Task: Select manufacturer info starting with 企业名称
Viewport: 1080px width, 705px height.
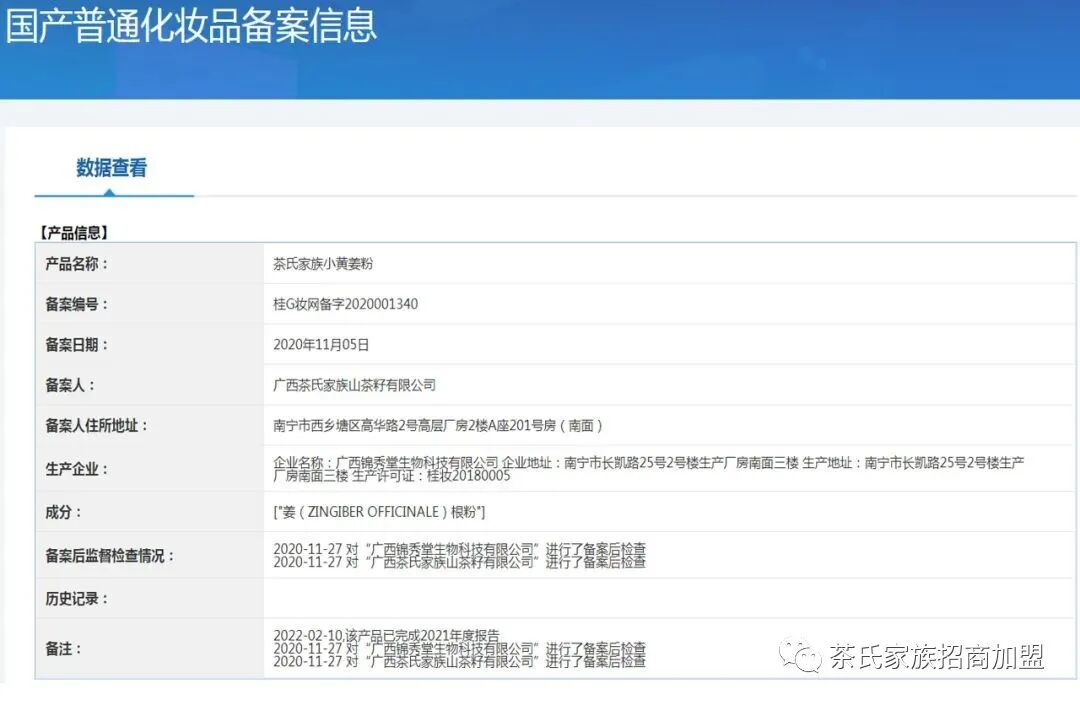Action: coord(649,469)
